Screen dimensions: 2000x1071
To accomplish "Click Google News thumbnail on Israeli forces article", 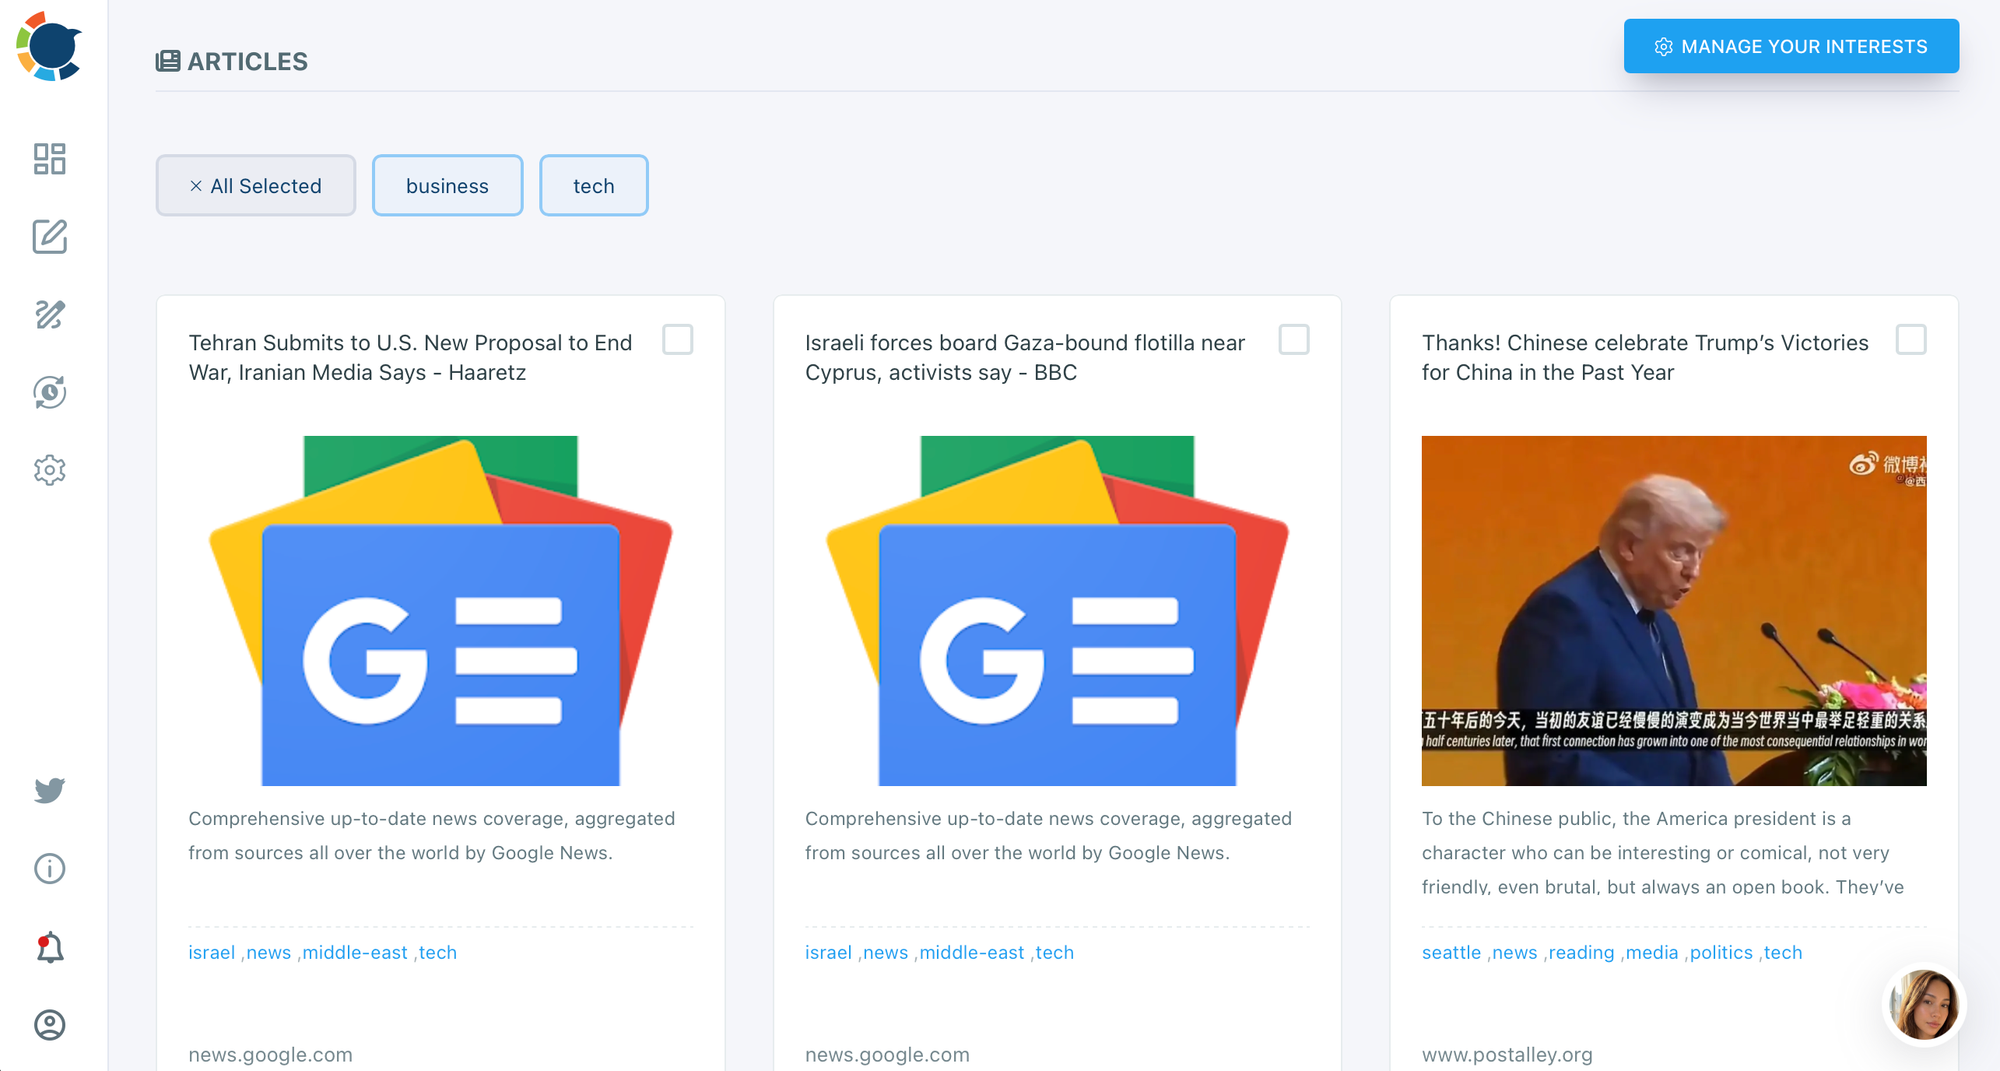I will [1057, 610].
